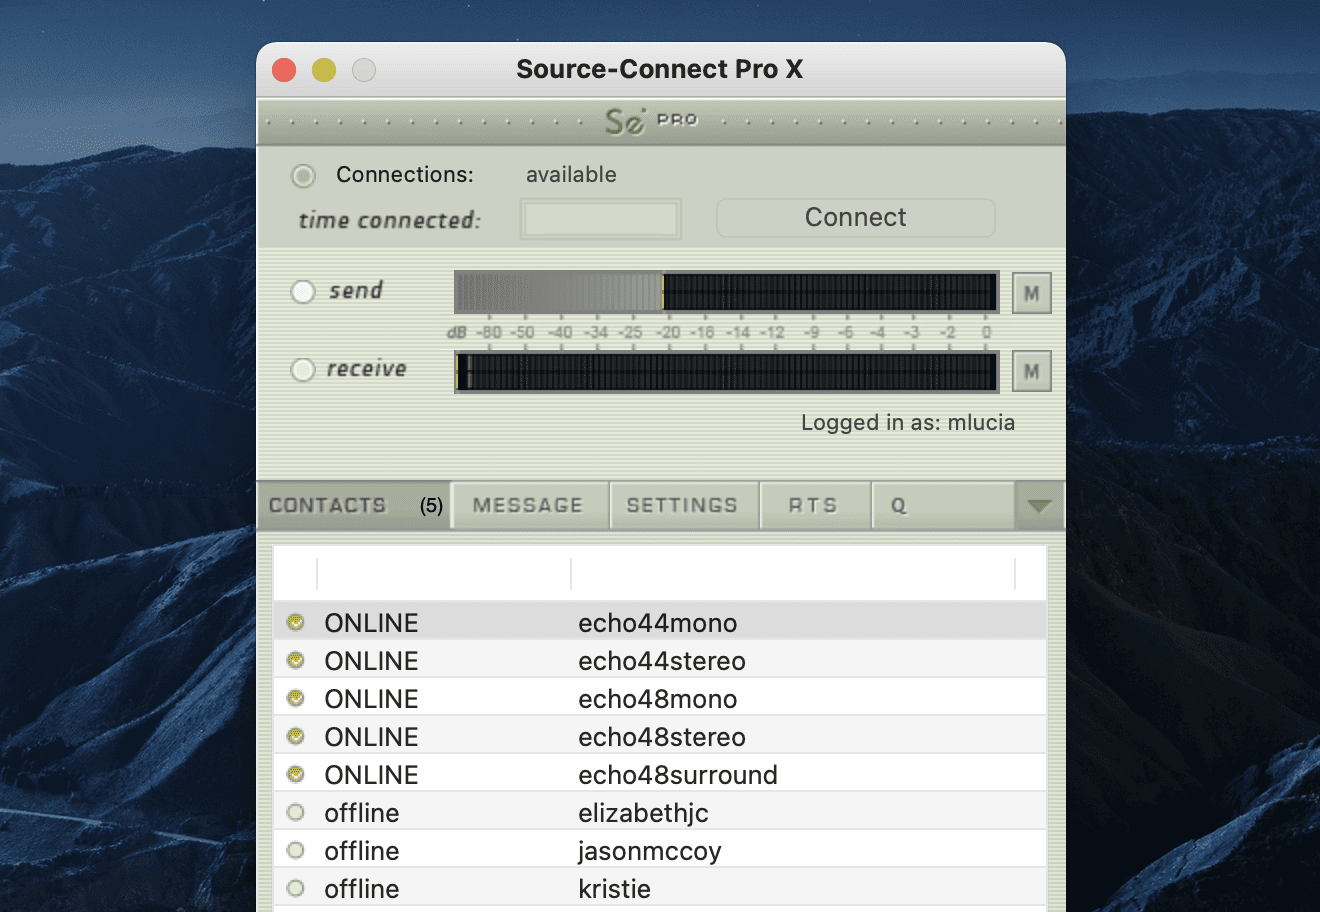Select the Connections radio button
This screenshot has height=912, width=1320.
pyautogui.click(x=302, y=175)
